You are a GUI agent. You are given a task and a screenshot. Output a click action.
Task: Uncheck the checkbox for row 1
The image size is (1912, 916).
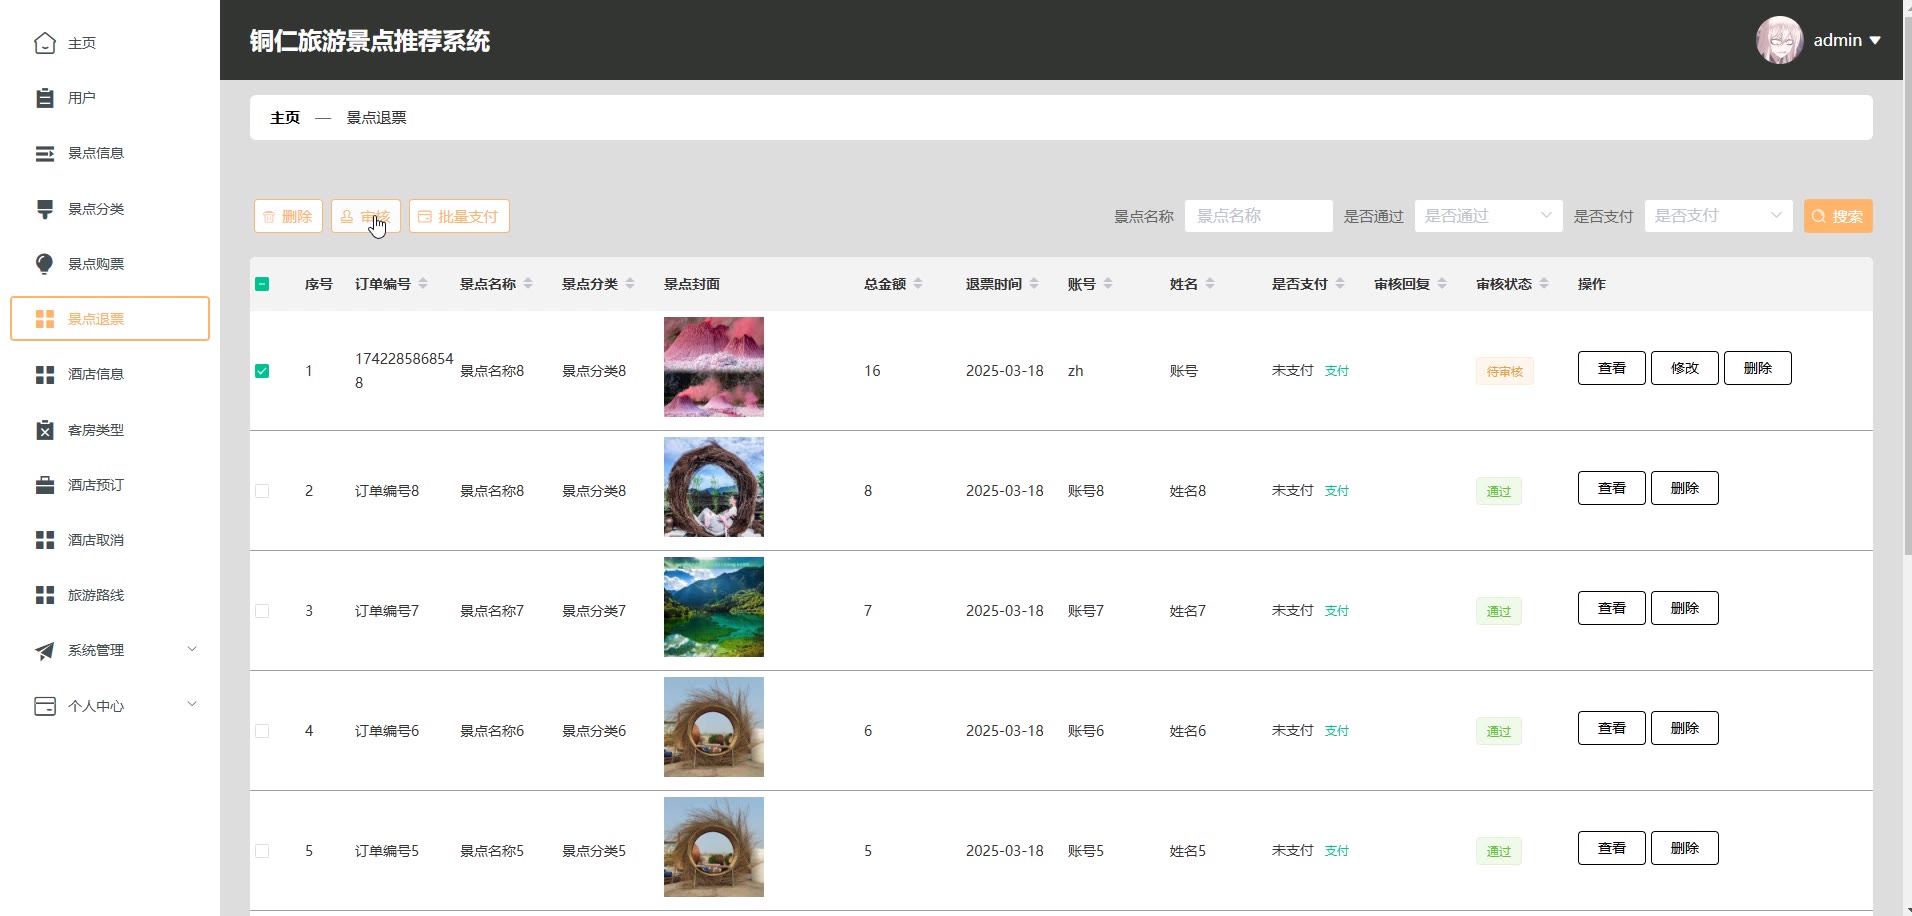(262, 371)
